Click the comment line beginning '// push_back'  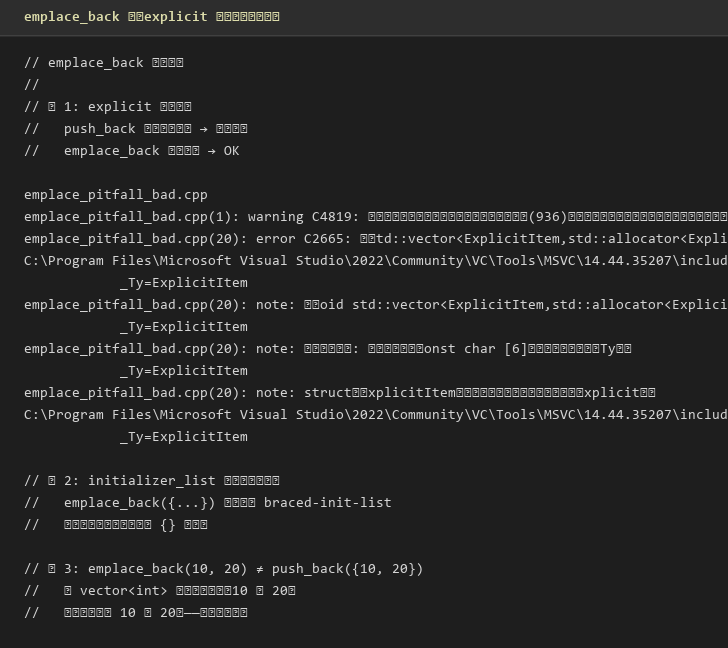(136, 129)
